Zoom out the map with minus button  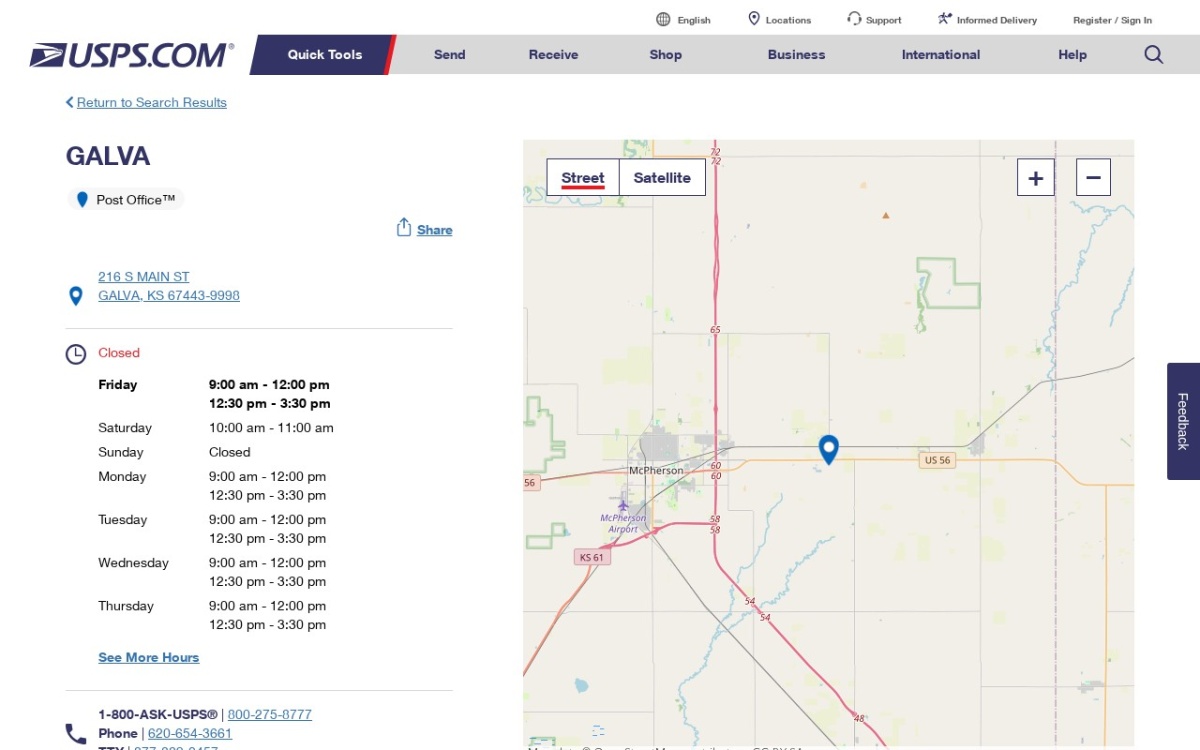(1093, 178)
